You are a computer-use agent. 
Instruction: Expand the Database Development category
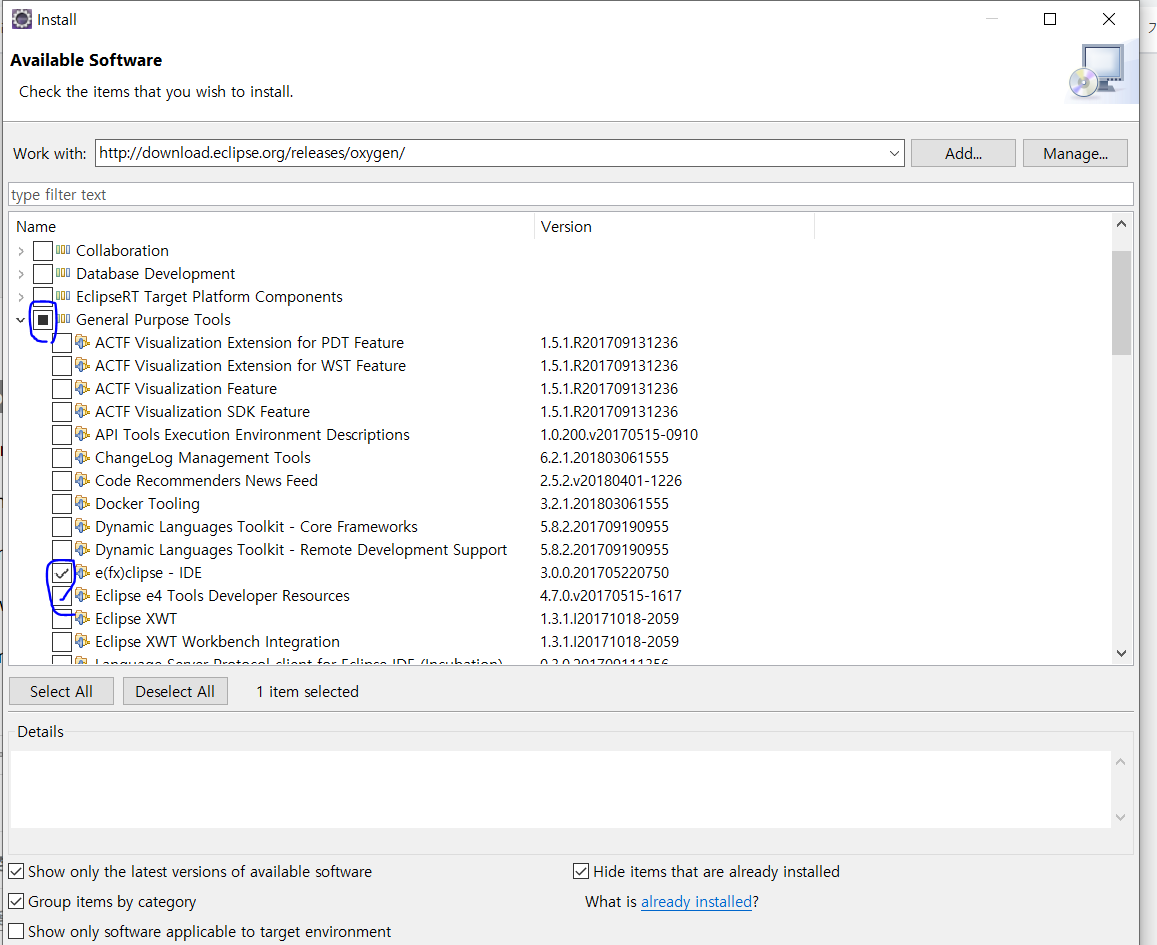pos(21,274)
